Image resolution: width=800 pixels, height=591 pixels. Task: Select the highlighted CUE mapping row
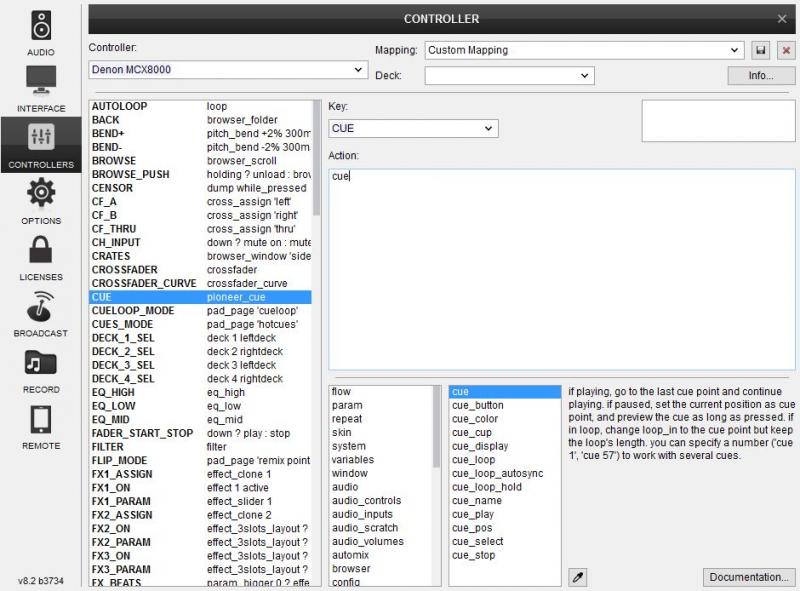pyautogui.click(x=200, y=297)
